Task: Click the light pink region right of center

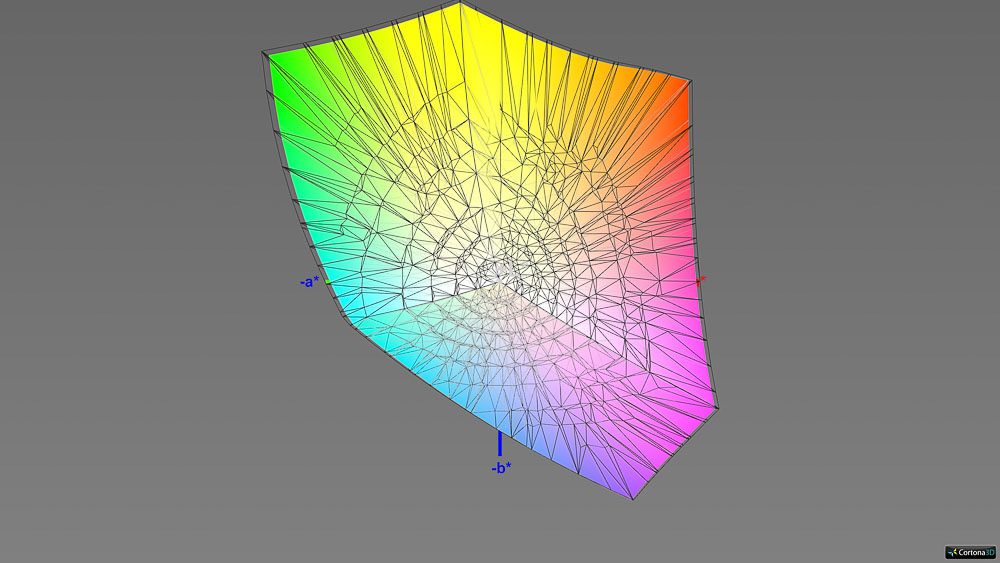Action: tap(600, 290)
